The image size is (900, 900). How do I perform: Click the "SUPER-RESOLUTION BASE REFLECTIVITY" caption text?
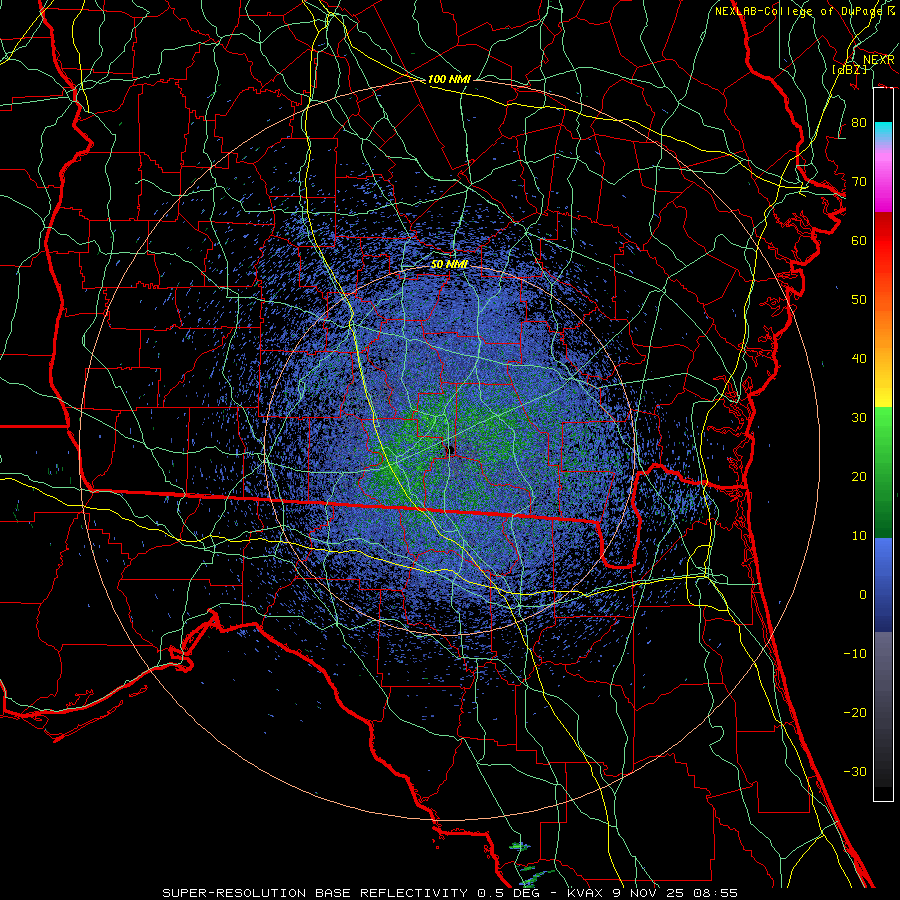(315, 893)
